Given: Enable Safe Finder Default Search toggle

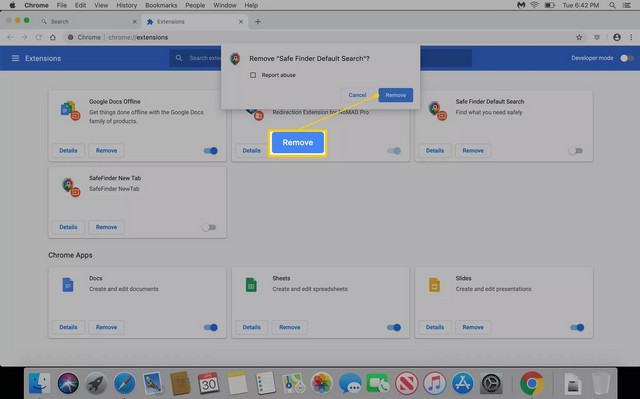Looking at the screenshot, I should (576, 151).
